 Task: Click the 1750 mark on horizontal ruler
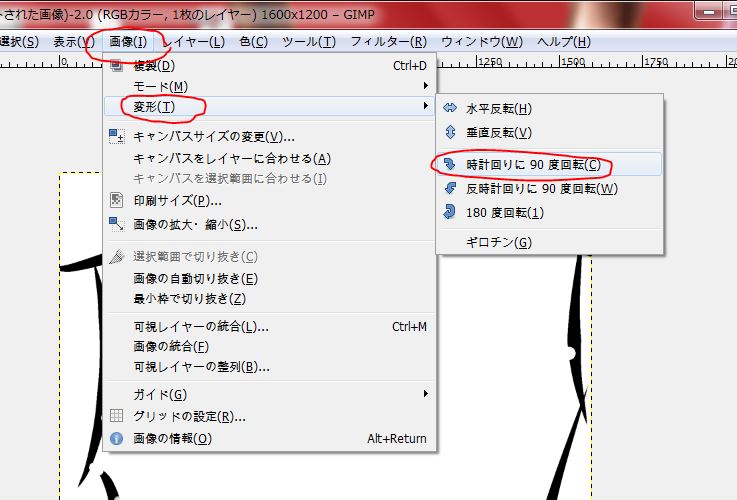point(656,62)
